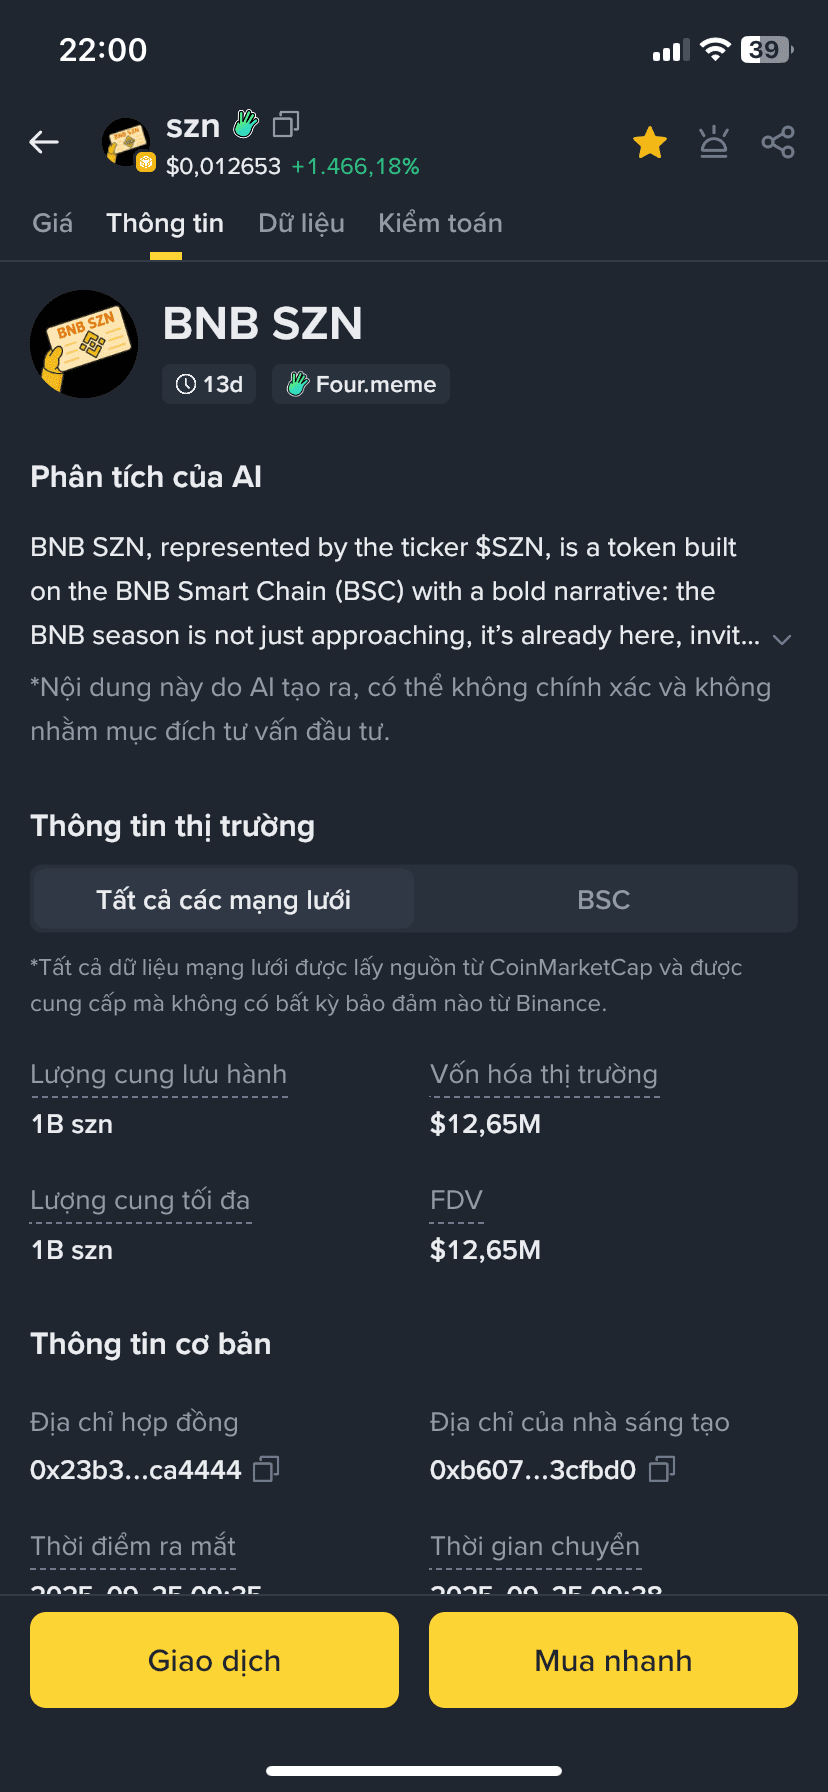Open the price alert bell icon

[x=714, y=143]
